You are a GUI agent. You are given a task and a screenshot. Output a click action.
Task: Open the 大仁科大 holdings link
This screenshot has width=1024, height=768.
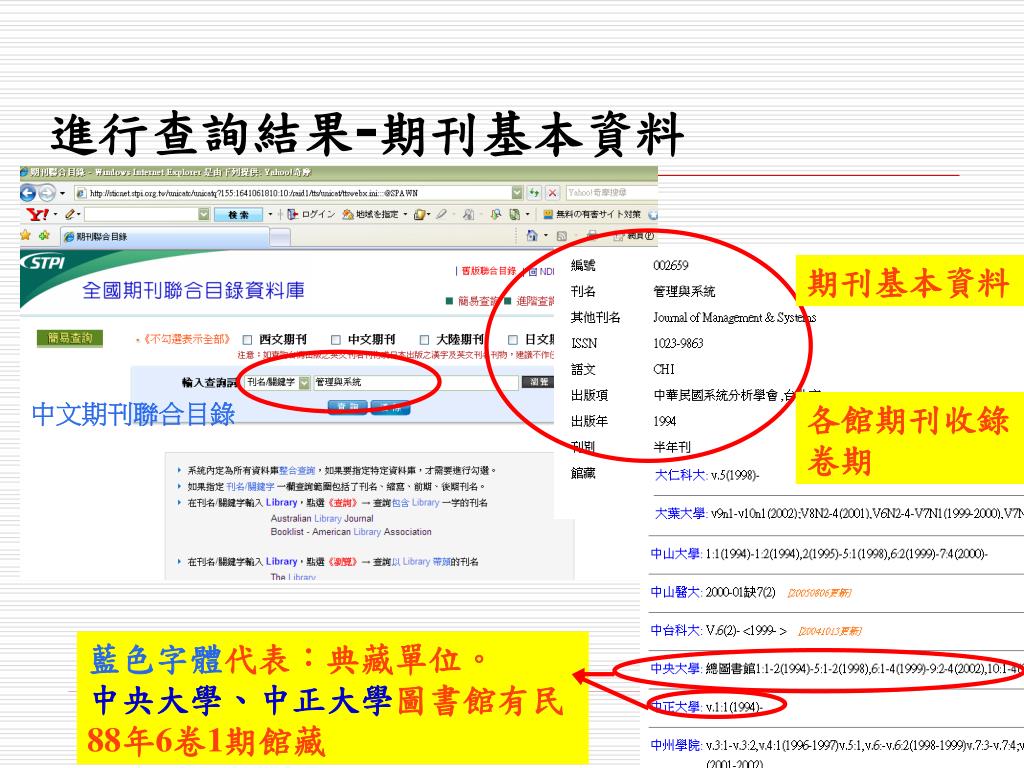680,475
